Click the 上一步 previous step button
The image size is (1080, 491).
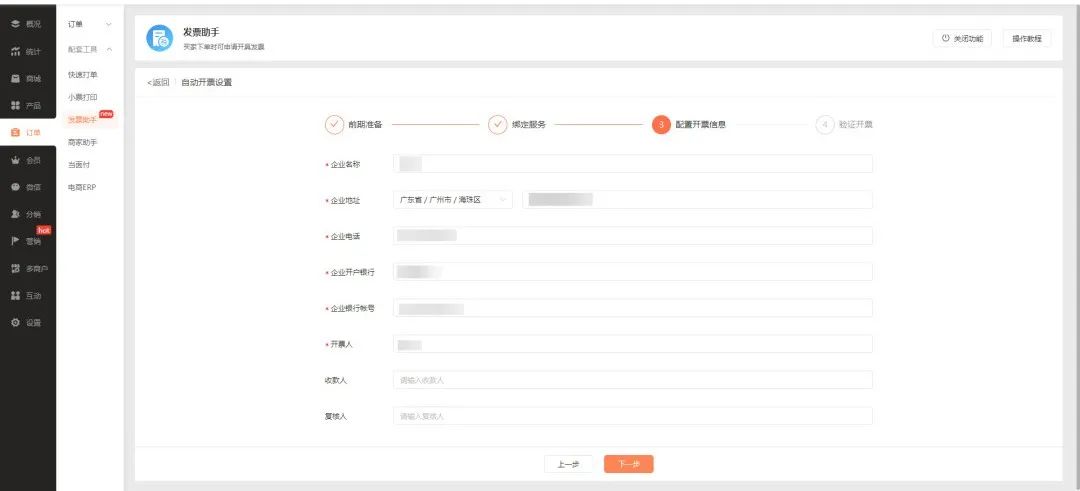tap(568, 464)
